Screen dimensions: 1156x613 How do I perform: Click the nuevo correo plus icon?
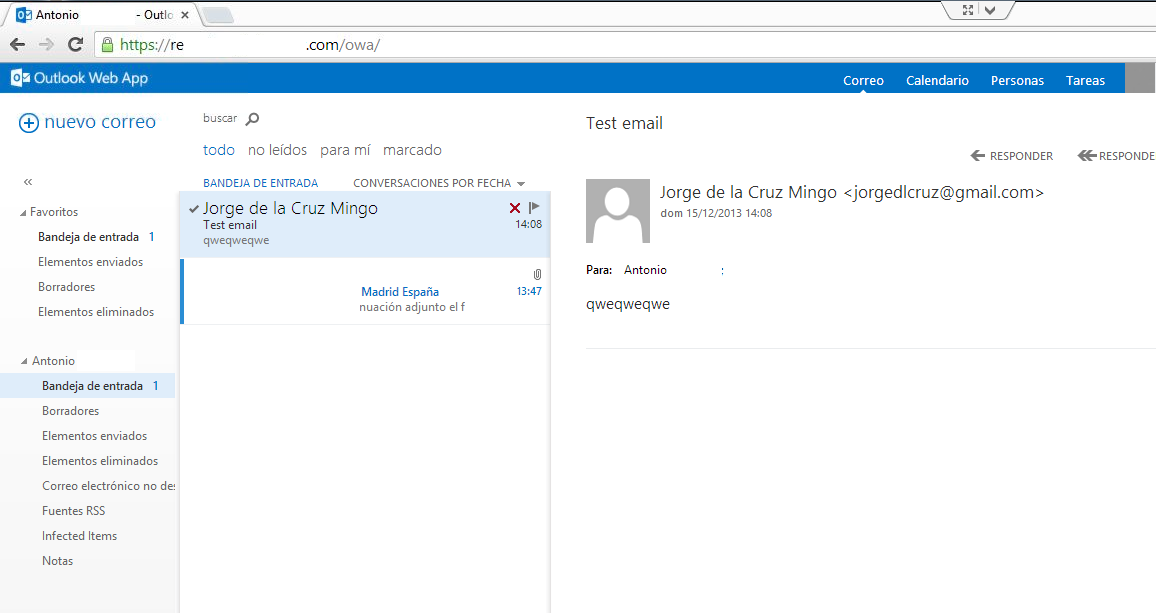coord(28,123)
